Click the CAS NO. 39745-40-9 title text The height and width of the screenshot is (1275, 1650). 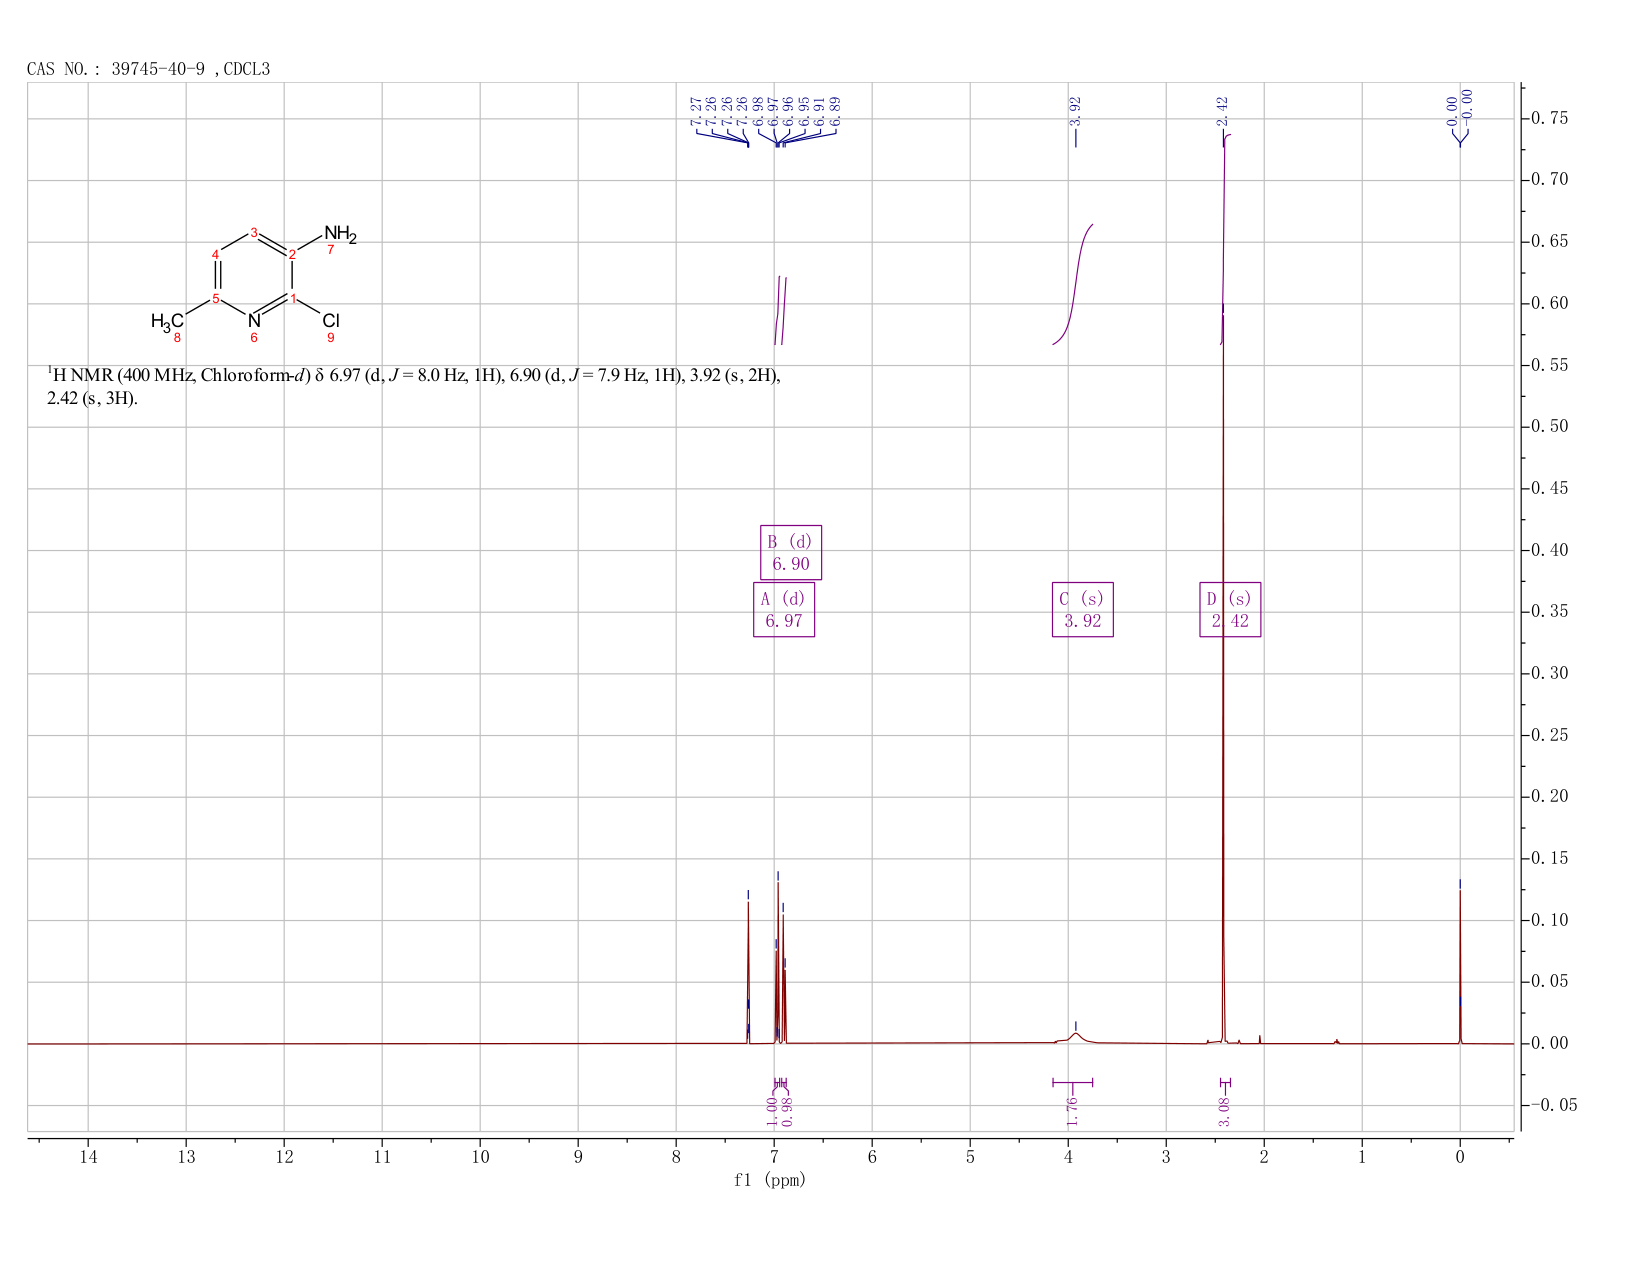(x=148, y=69)
